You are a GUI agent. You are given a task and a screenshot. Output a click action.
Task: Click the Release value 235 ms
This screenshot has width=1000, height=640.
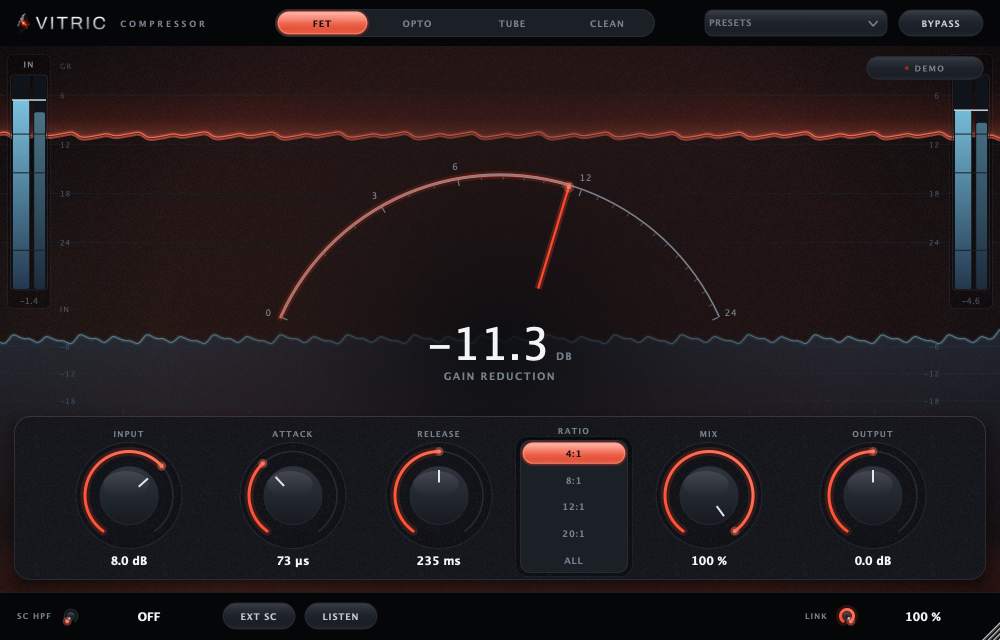439,561
